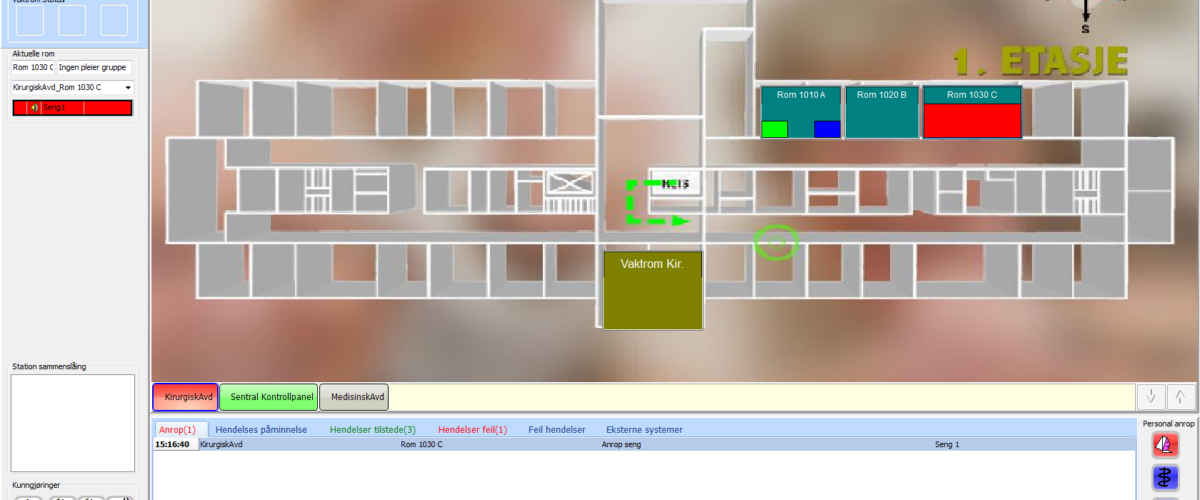Open the KirurgiskAvd_Rom 1030 C dropdown

click(128, 88)
